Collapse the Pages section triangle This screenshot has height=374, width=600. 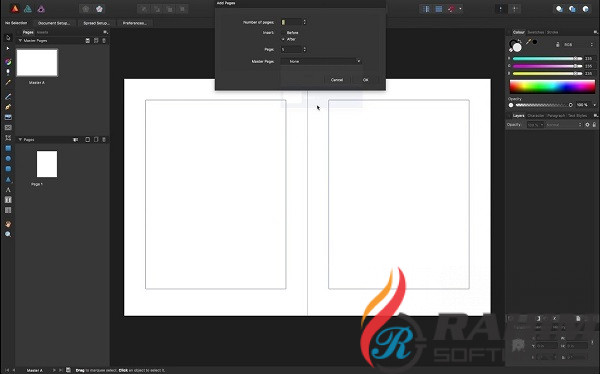20,140
